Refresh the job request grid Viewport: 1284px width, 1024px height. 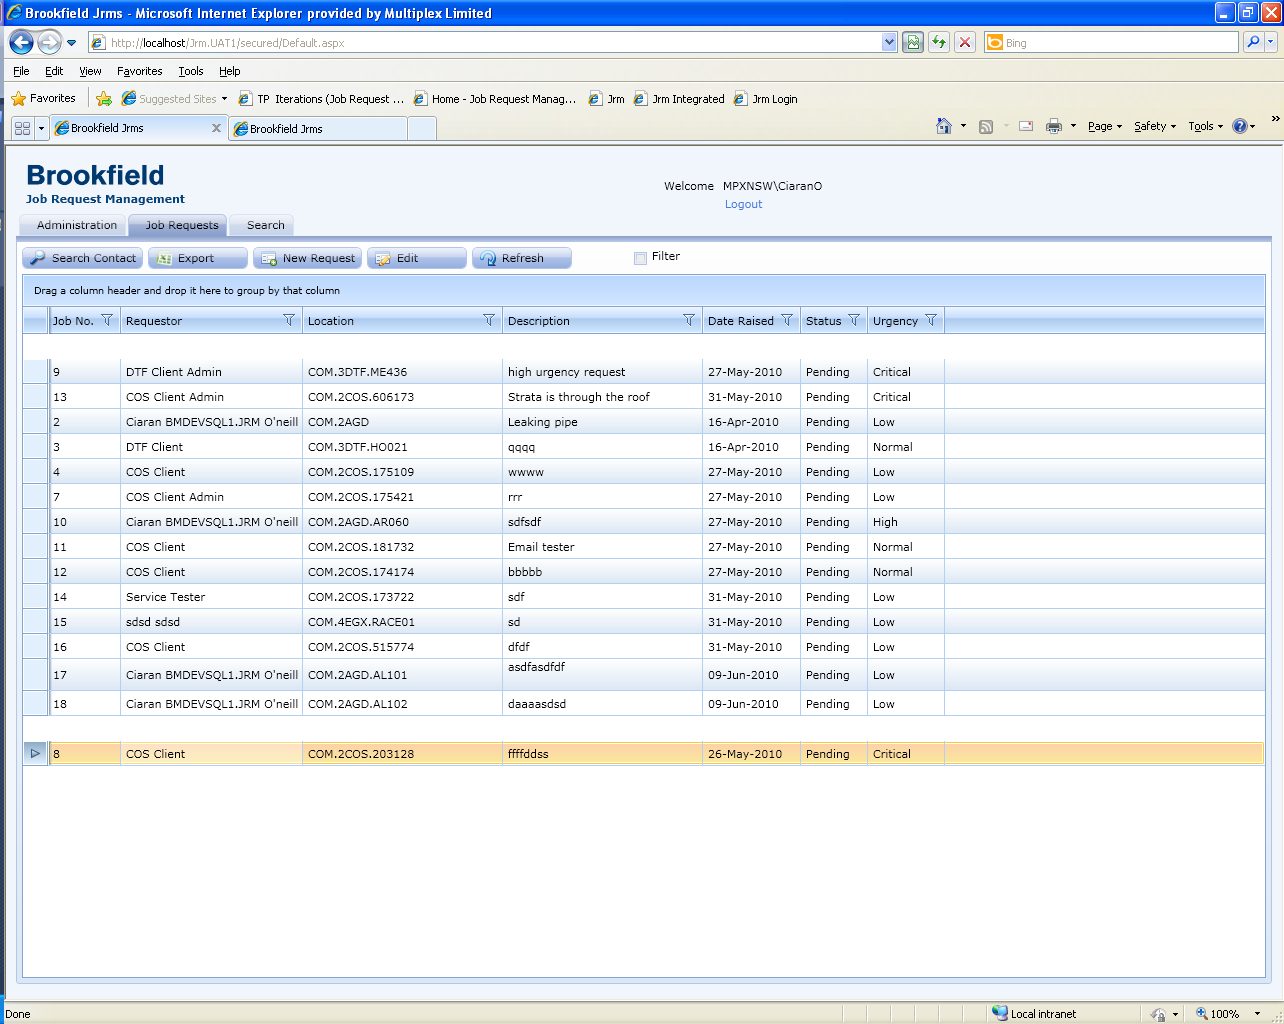[522, 258]
